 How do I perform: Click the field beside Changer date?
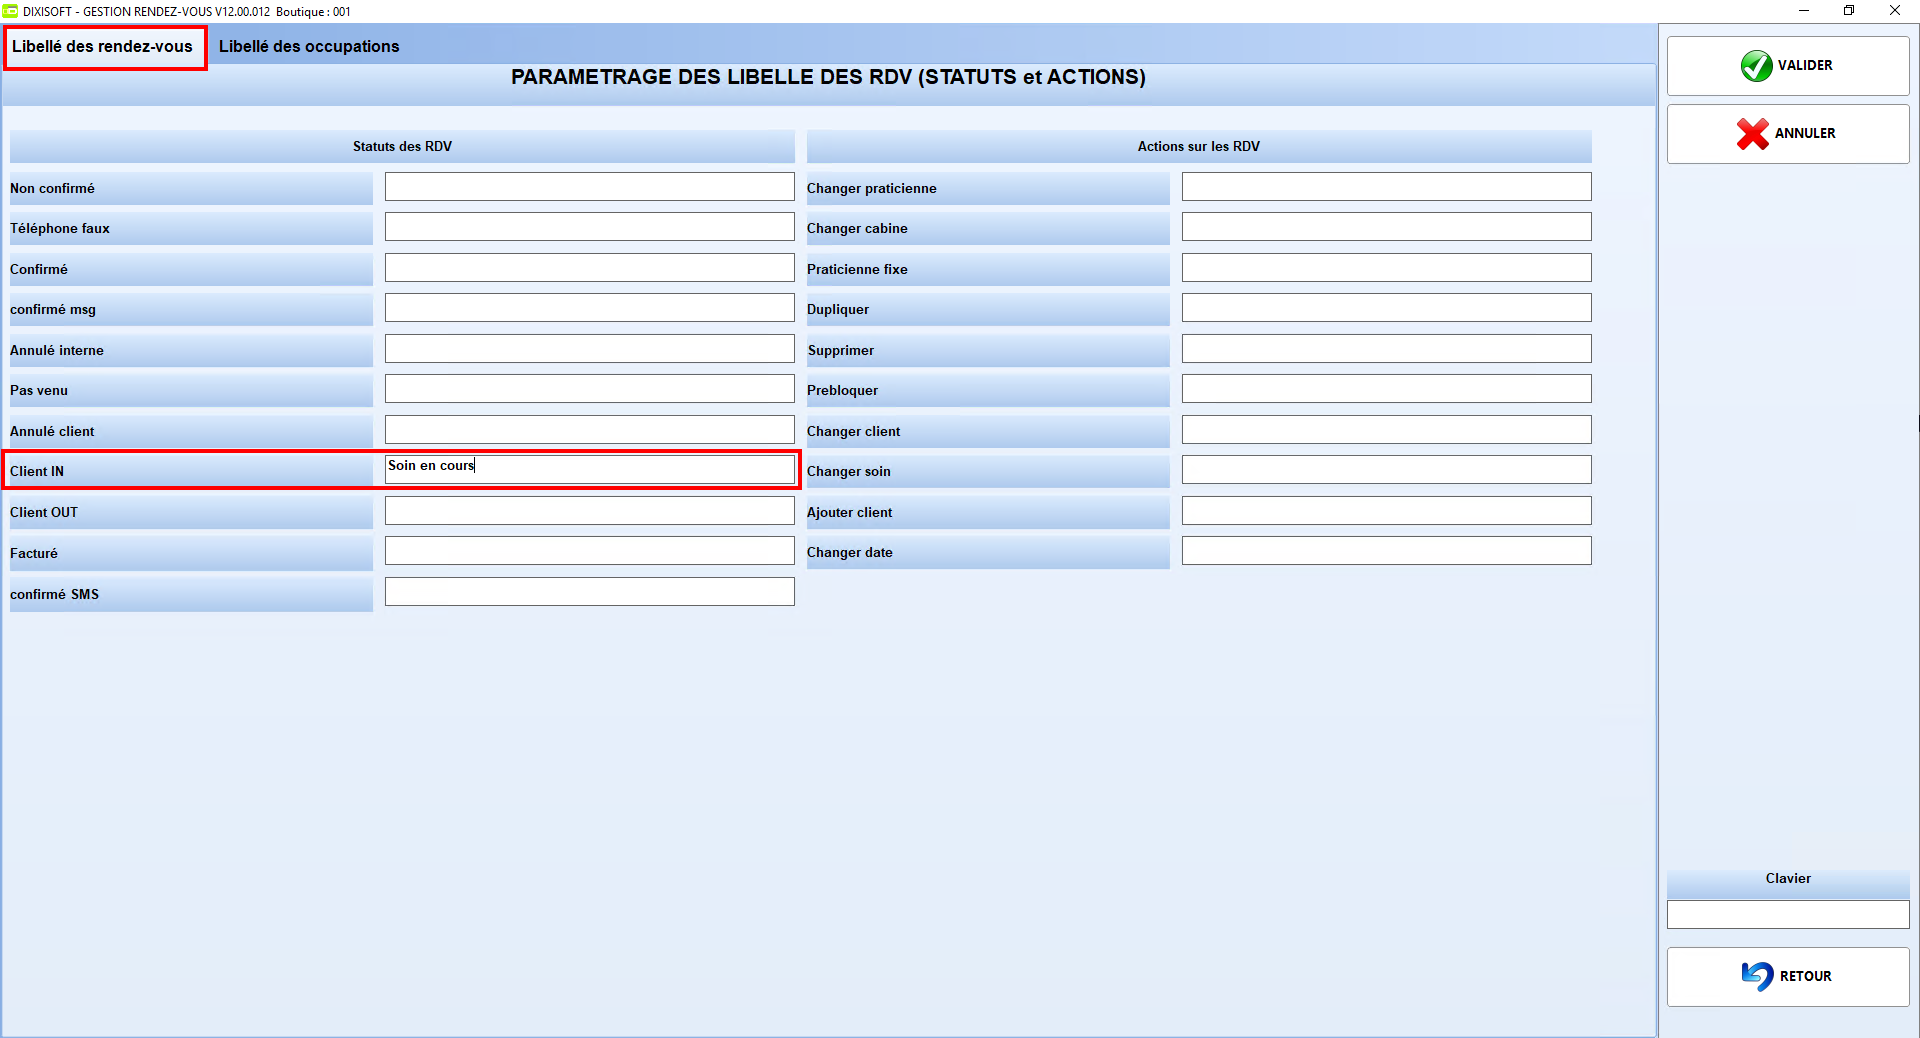pyautogui.click(x=1386, y=550)
